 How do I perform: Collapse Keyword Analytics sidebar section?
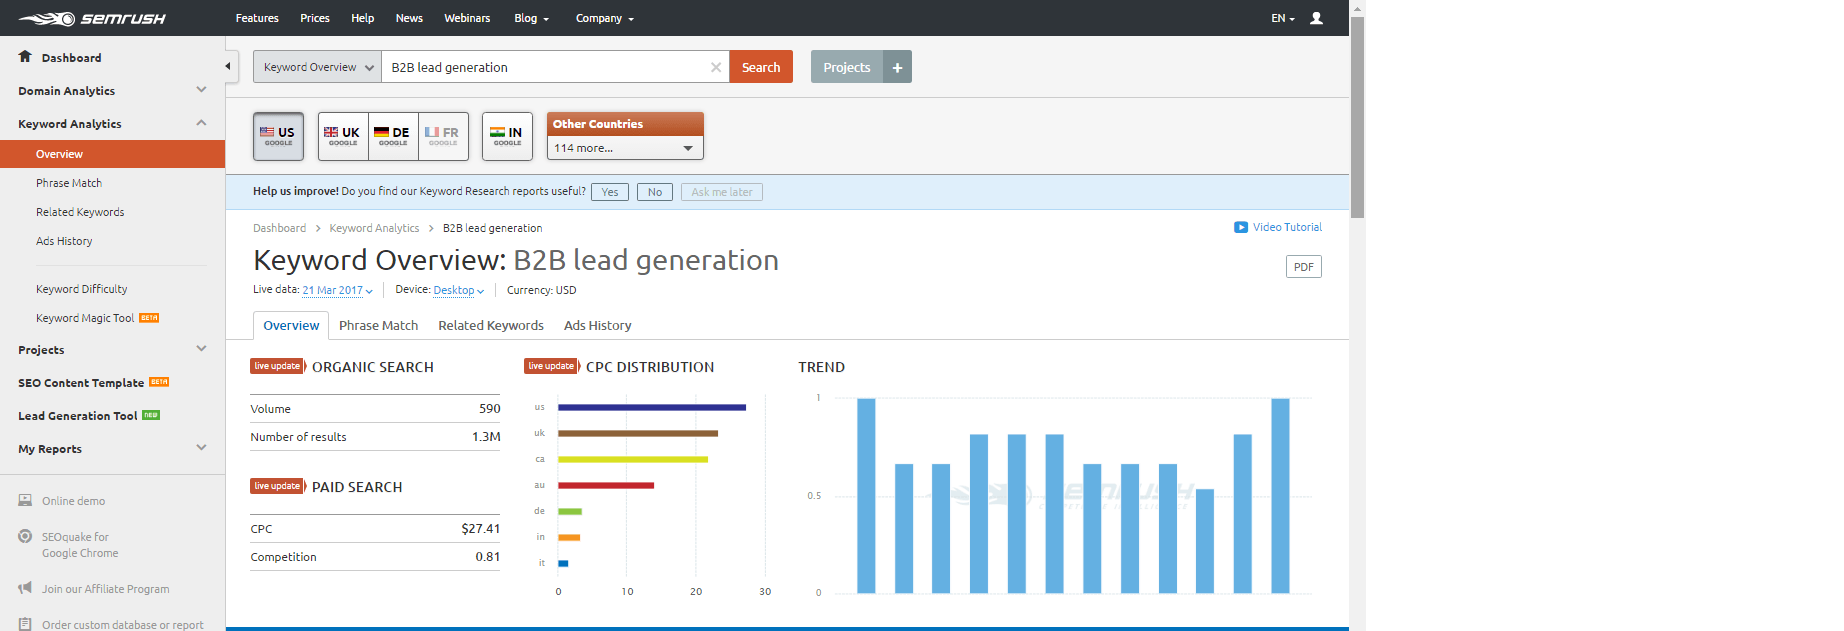(x=201, y=123)
